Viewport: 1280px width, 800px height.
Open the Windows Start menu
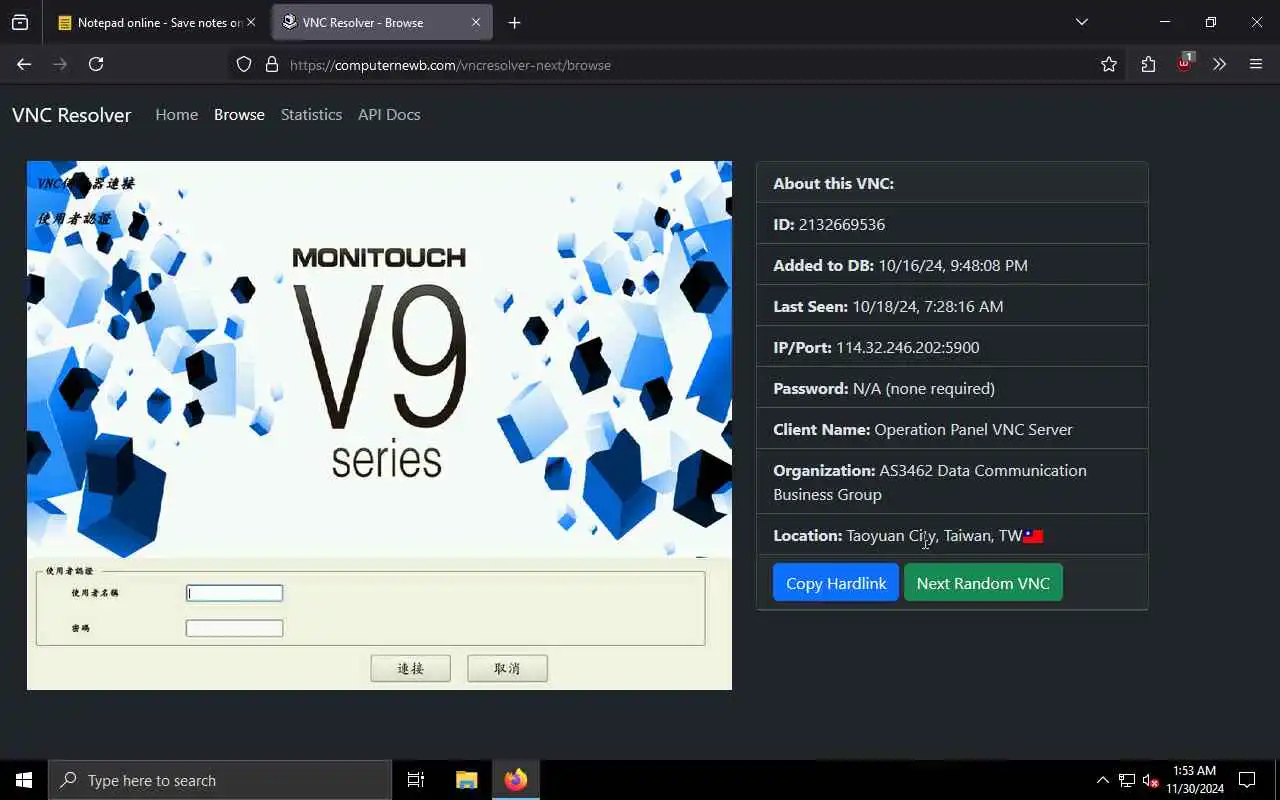(x=24, y=780)
